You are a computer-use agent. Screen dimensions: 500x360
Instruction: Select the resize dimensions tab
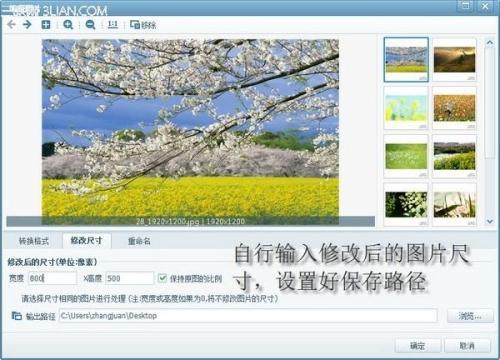point(87,240)
